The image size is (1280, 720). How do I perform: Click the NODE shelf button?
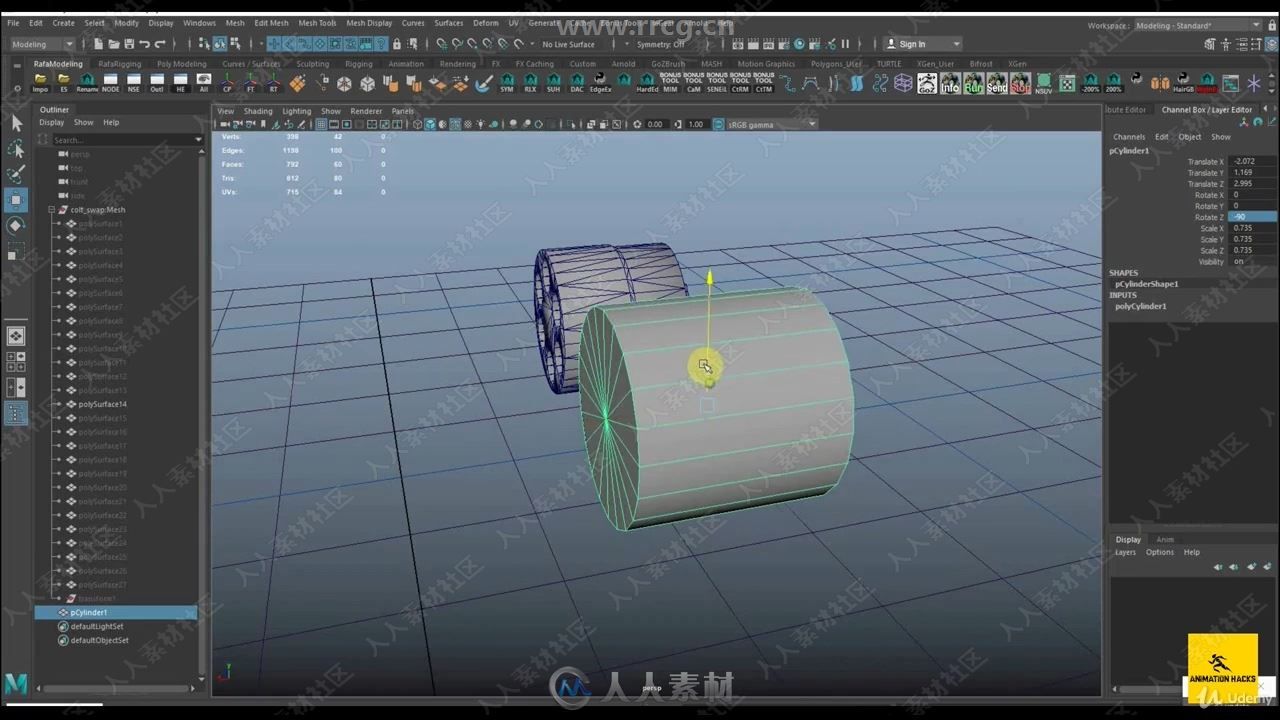point(110,82)
